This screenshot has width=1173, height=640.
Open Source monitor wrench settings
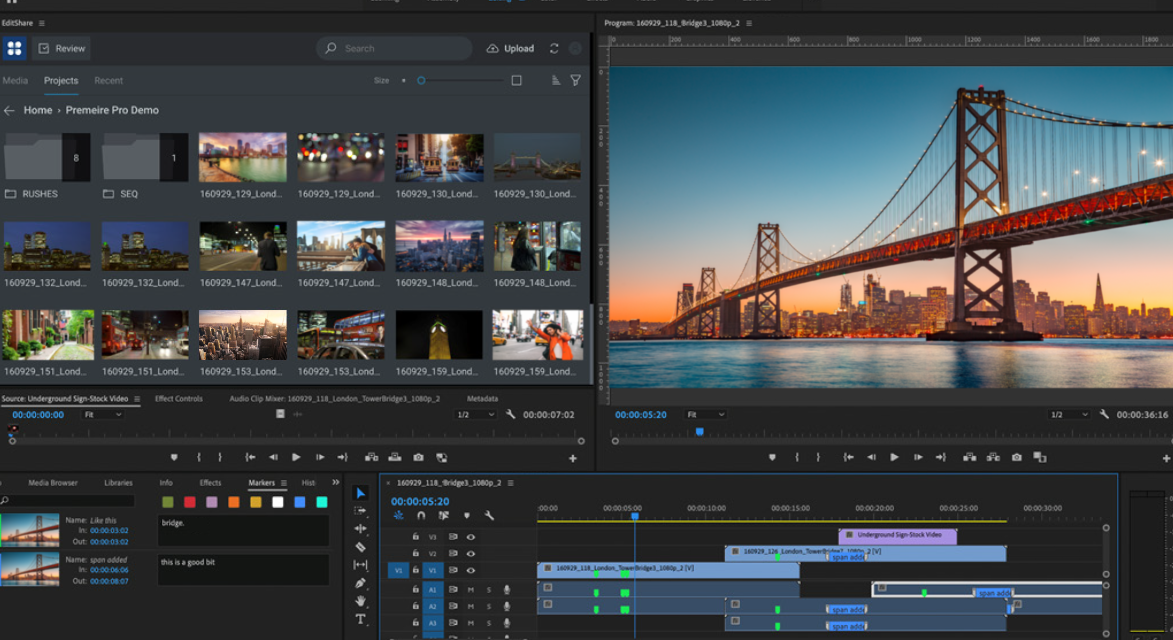point(511,414)
